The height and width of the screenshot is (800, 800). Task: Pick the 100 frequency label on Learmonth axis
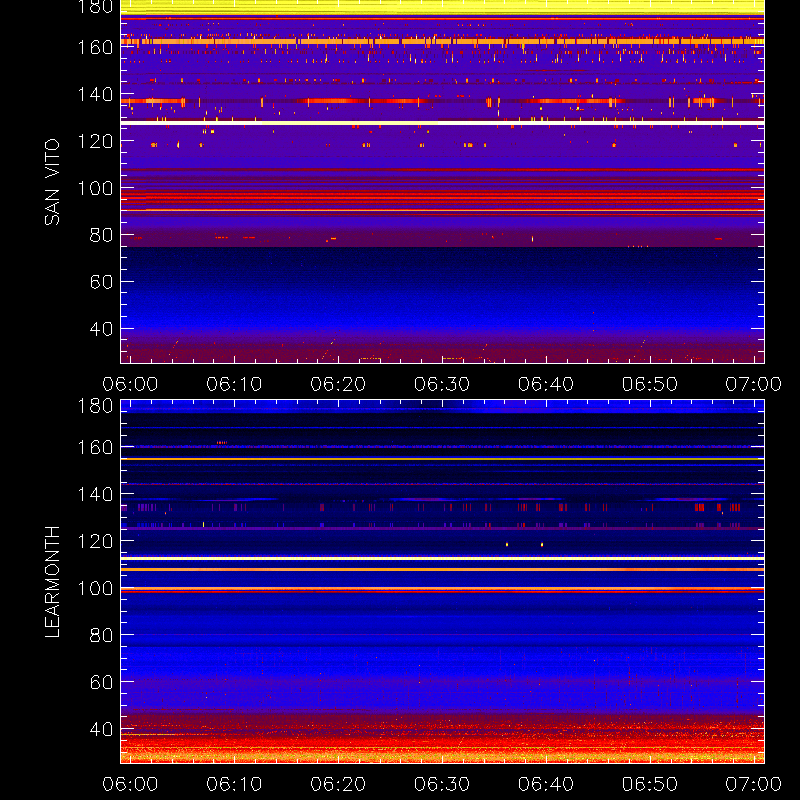pos(95,588)
